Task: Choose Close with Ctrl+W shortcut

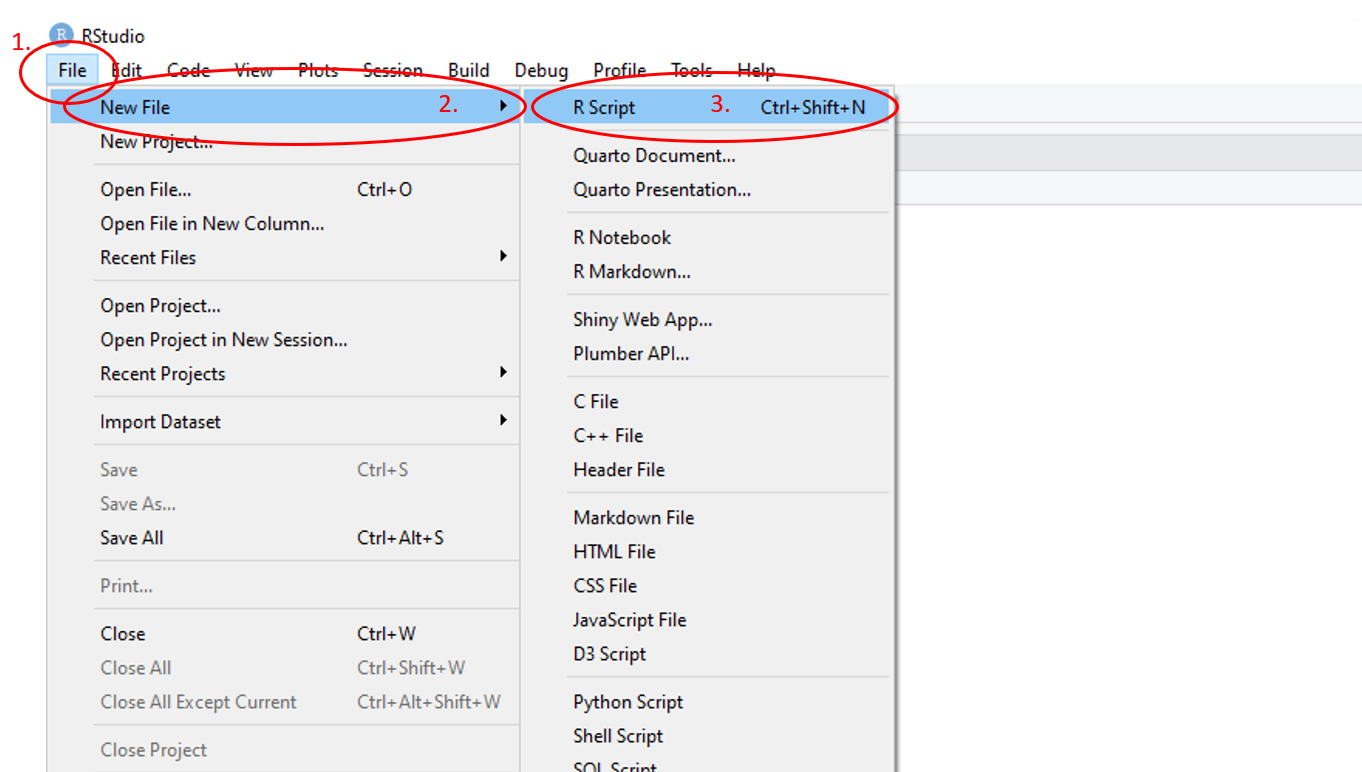Action: coord(285,633)
